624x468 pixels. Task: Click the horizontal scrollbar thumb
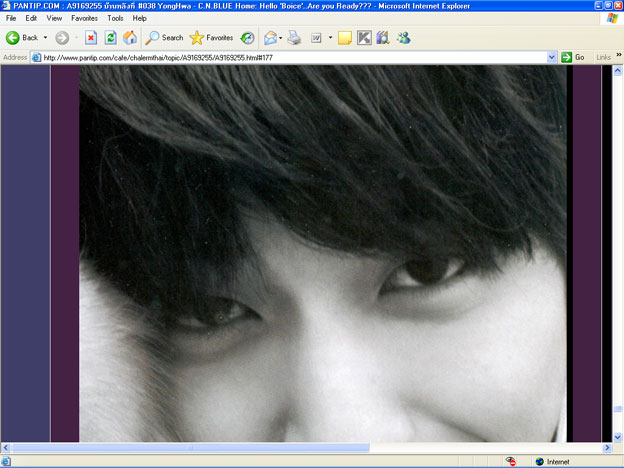(191, 448)
